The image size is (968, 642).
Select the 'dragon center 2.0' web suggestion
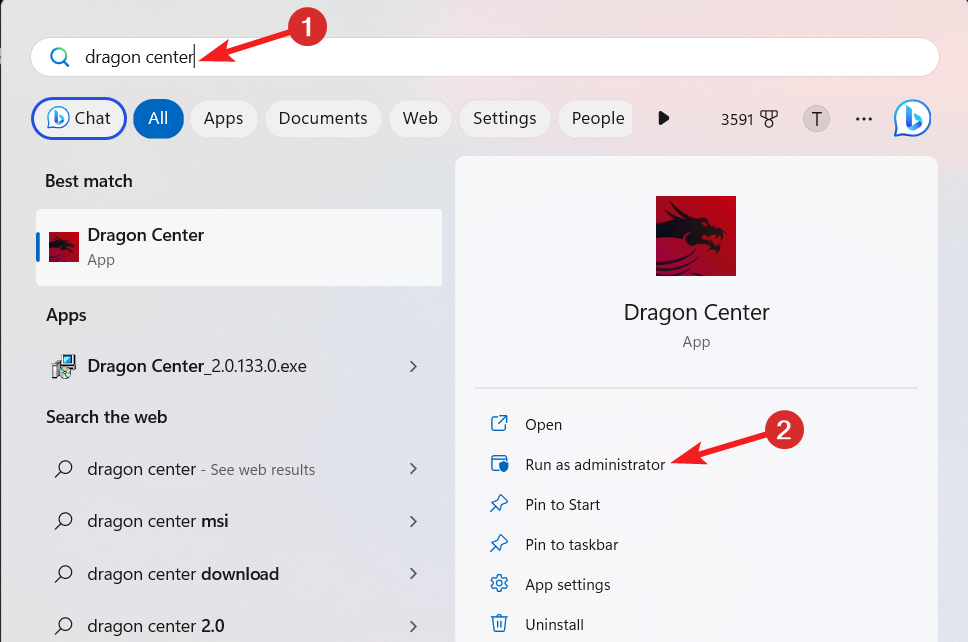[156, 626]
